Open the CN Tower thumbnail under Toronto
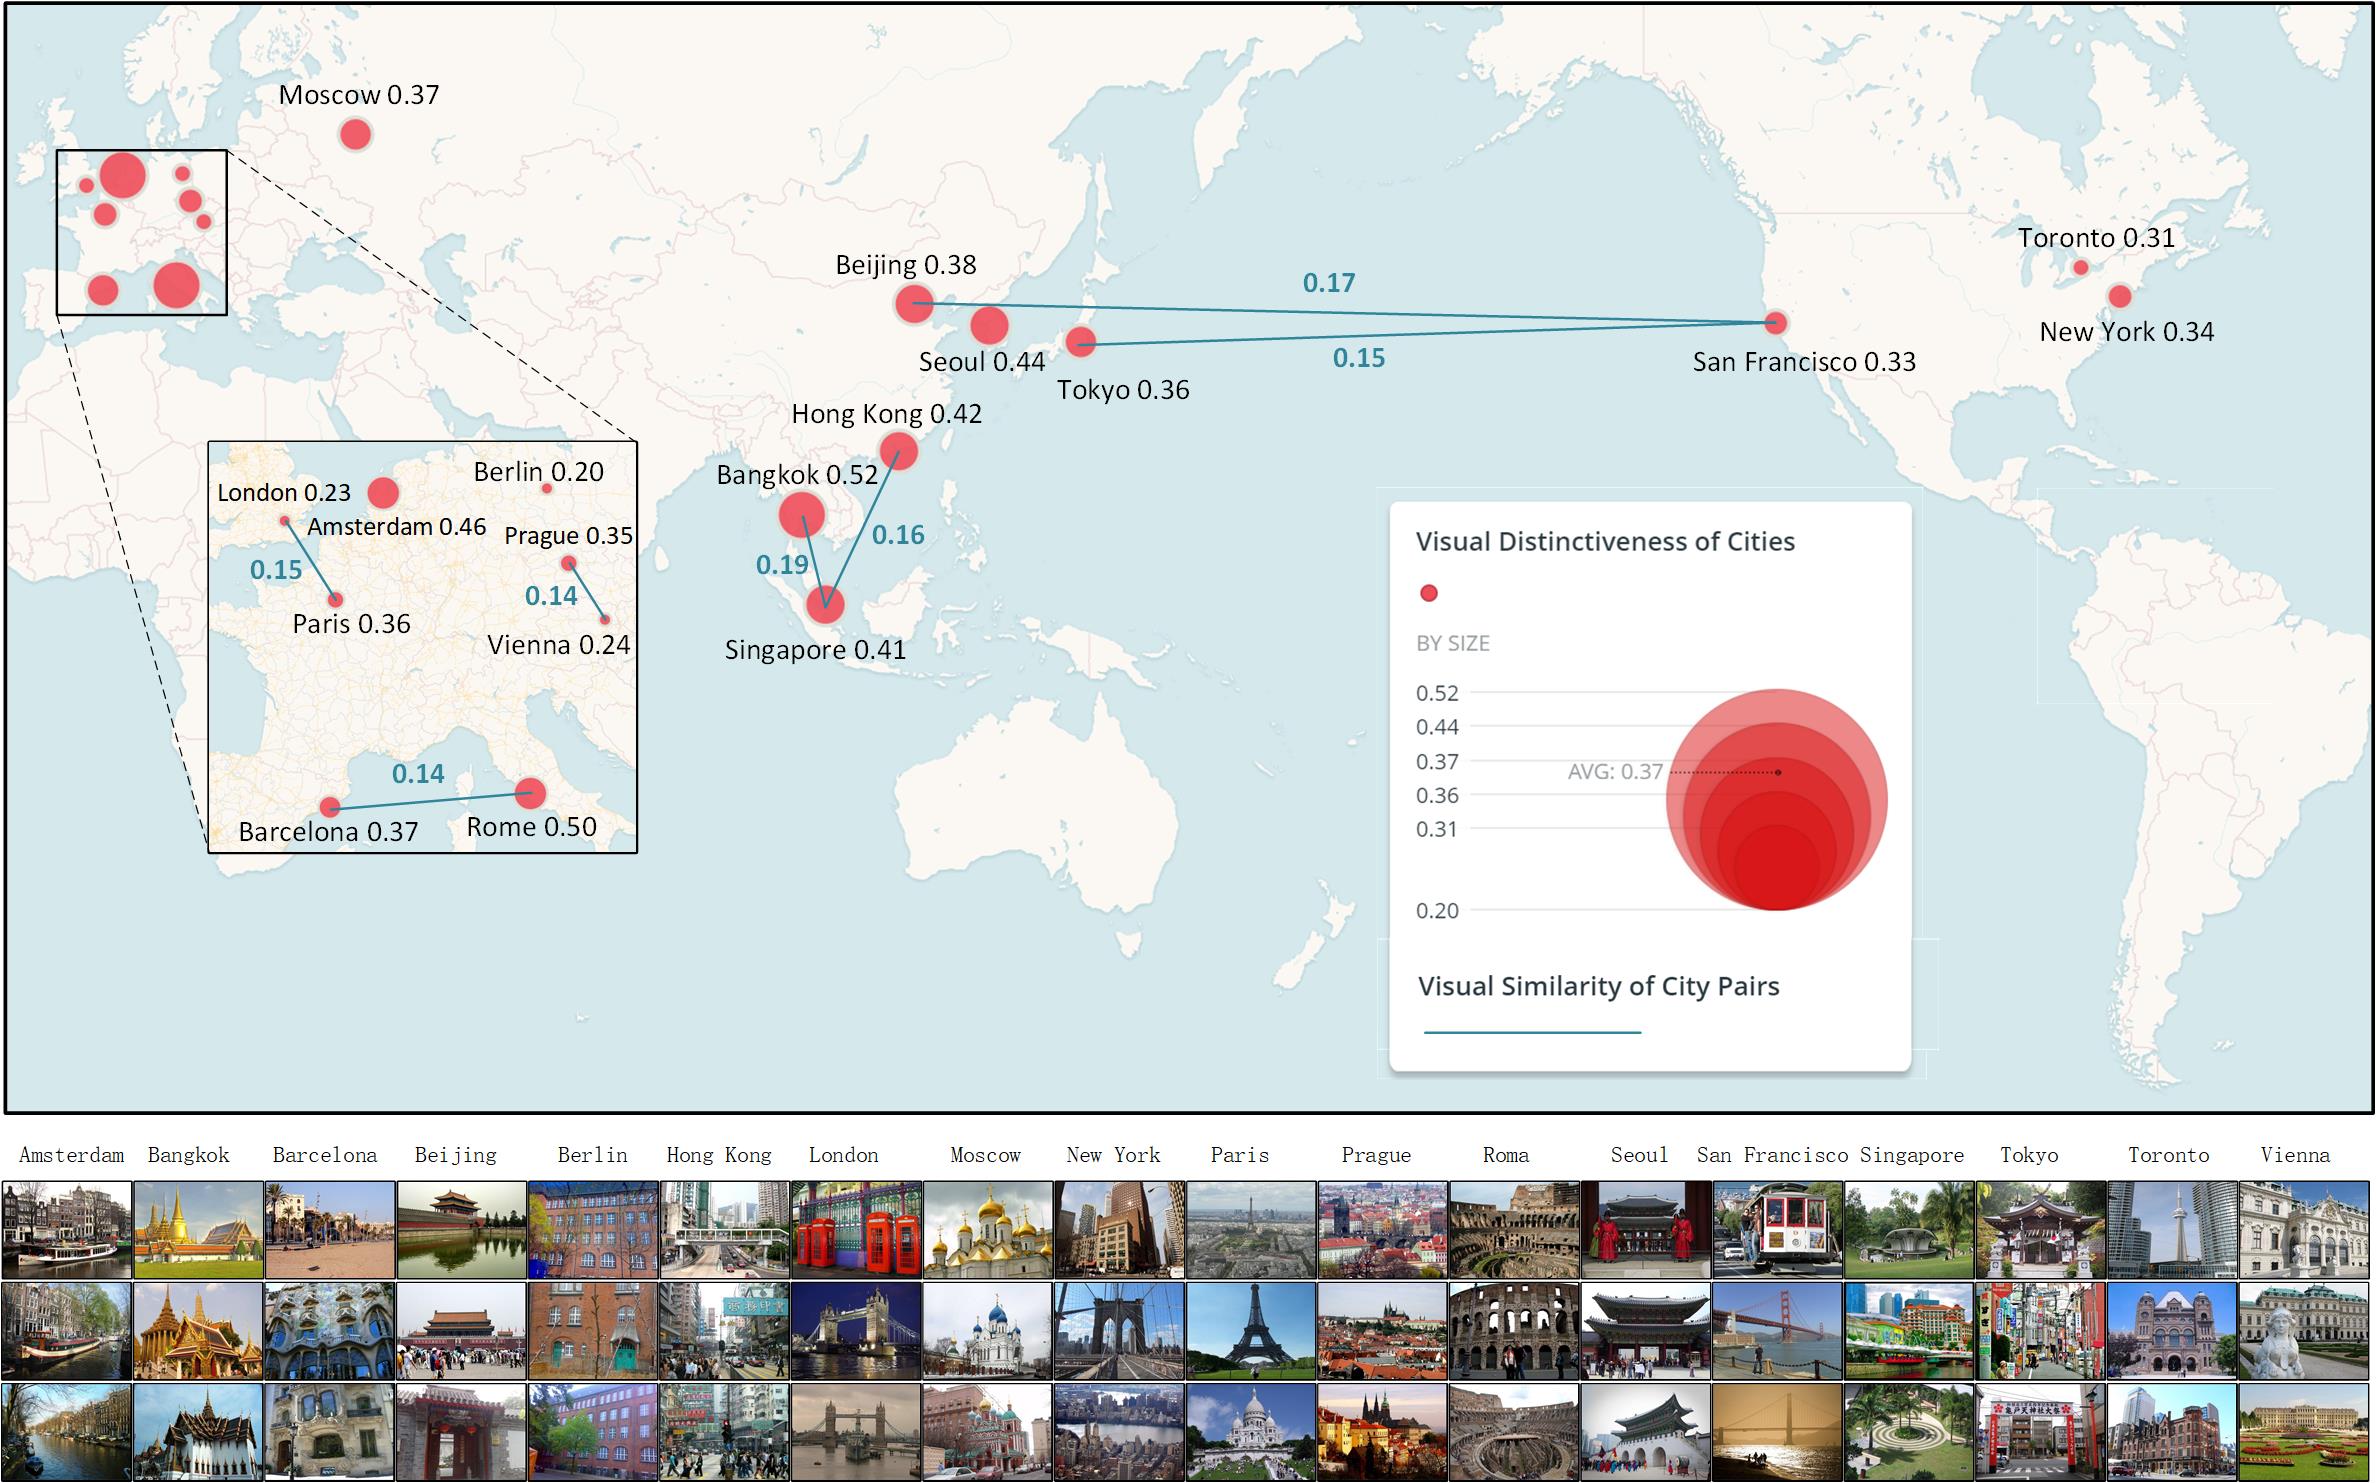Screen dimensions: 2376x1483 [x=2171, y=1229]
